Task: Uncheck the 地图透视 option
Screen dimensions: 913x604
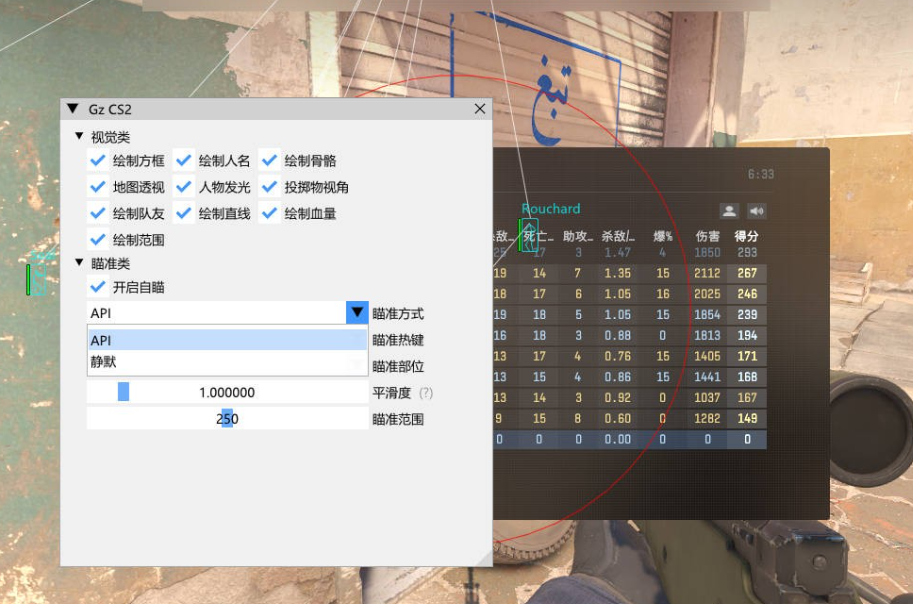Action: coord(98,187)
